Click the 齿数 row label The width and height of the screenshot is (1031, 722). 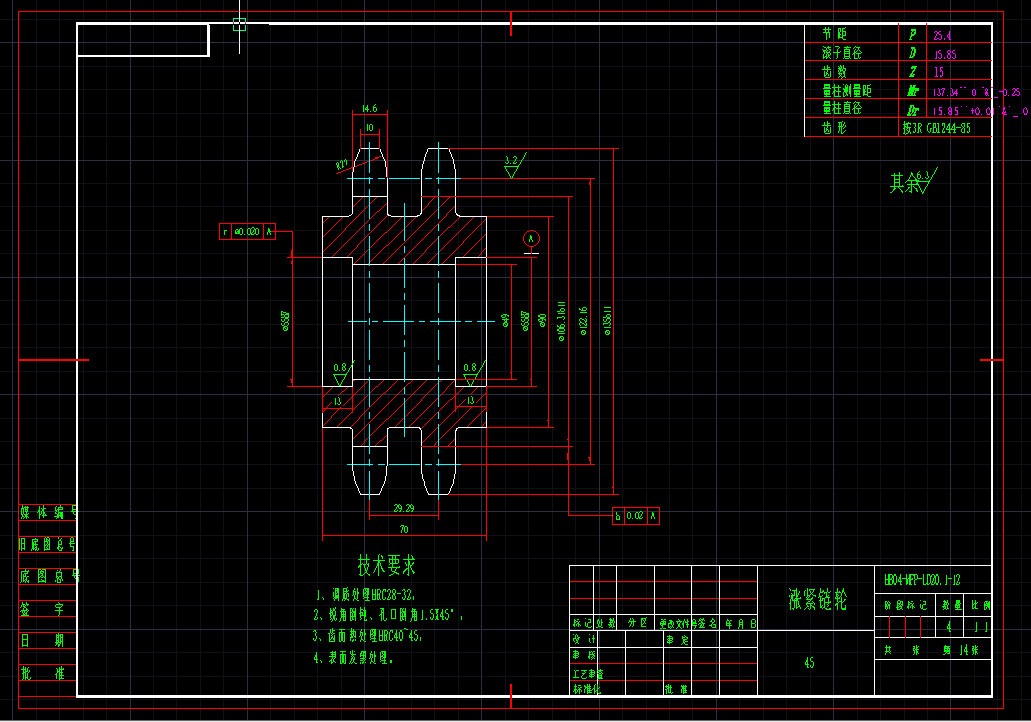pos(834,71)
